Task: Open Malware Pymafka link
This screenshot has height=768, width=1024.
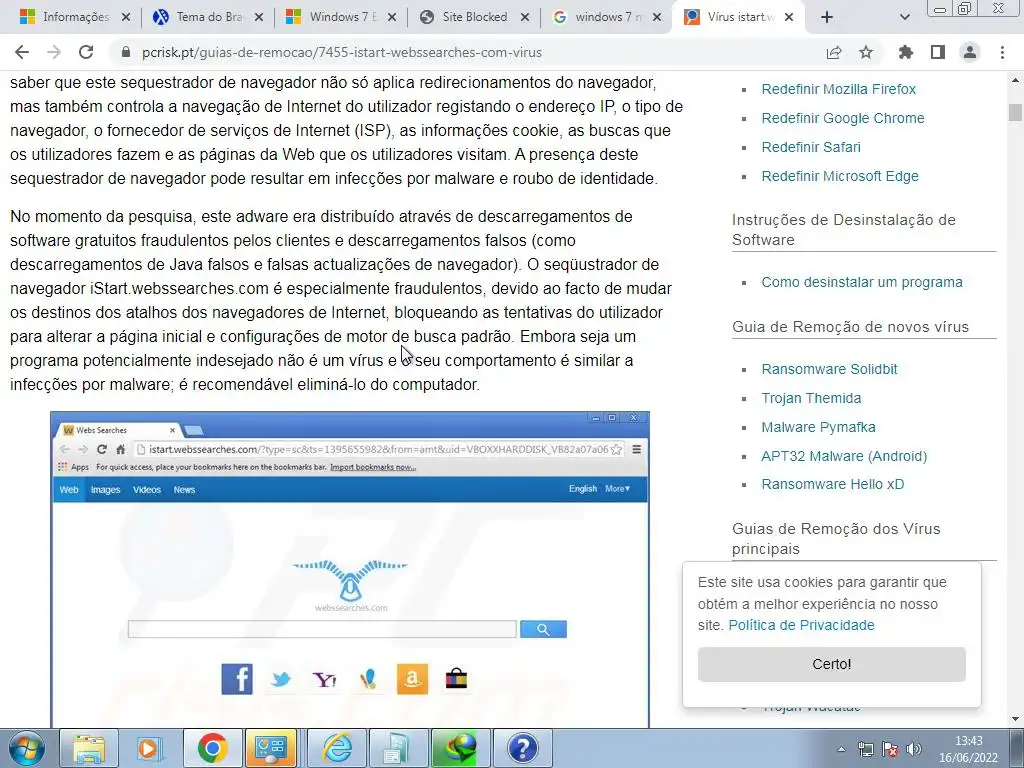Action: pyautogui.click(x=818, y=427)
